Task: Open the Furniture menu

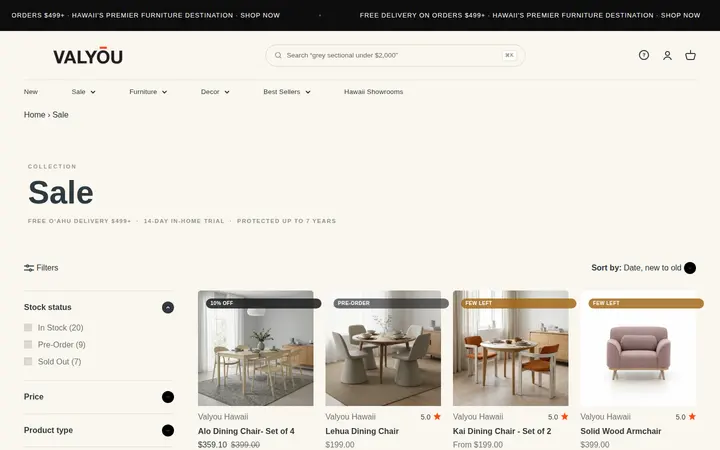Action: click(x=148, y=92)
